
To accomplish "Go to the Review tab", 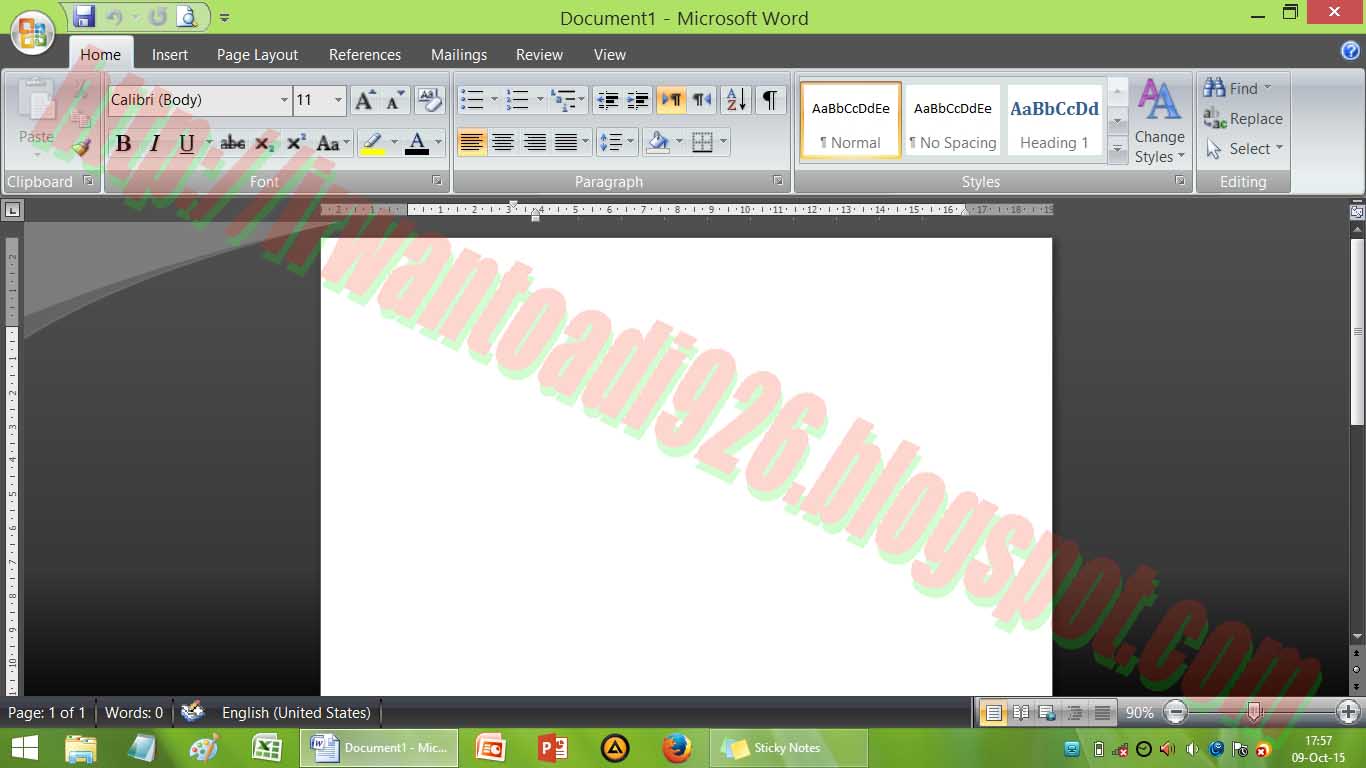I will [x=539, y=55].
